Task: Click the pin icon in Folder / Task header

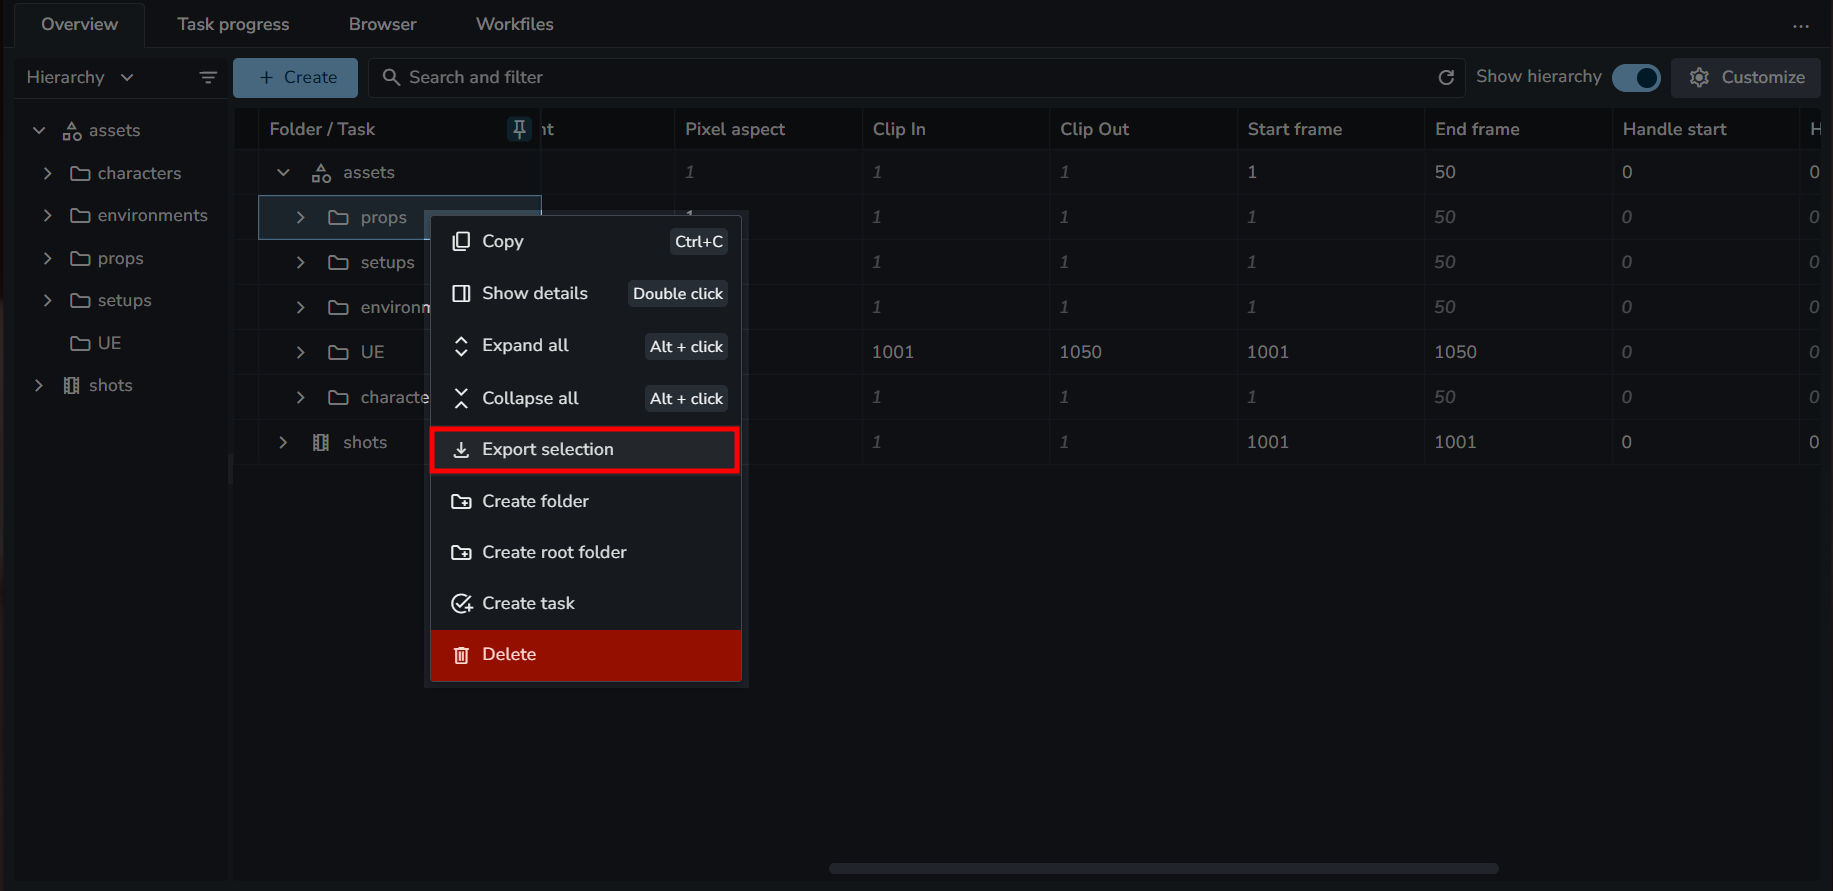Action: point(519,129)
